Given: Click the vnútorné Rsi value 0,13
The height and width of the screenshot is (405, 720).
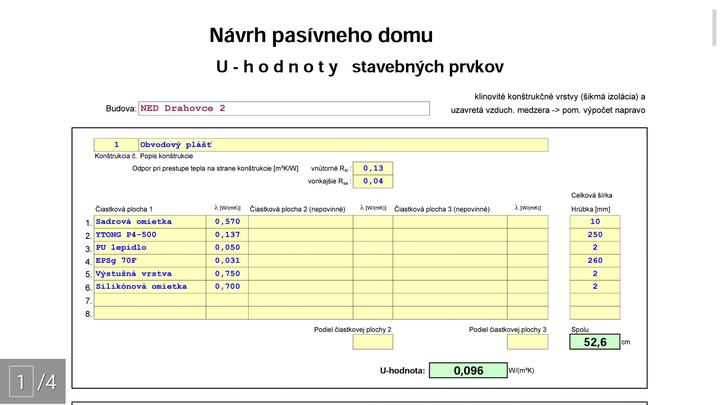Looking at the screenshot, I should (373, 168).
